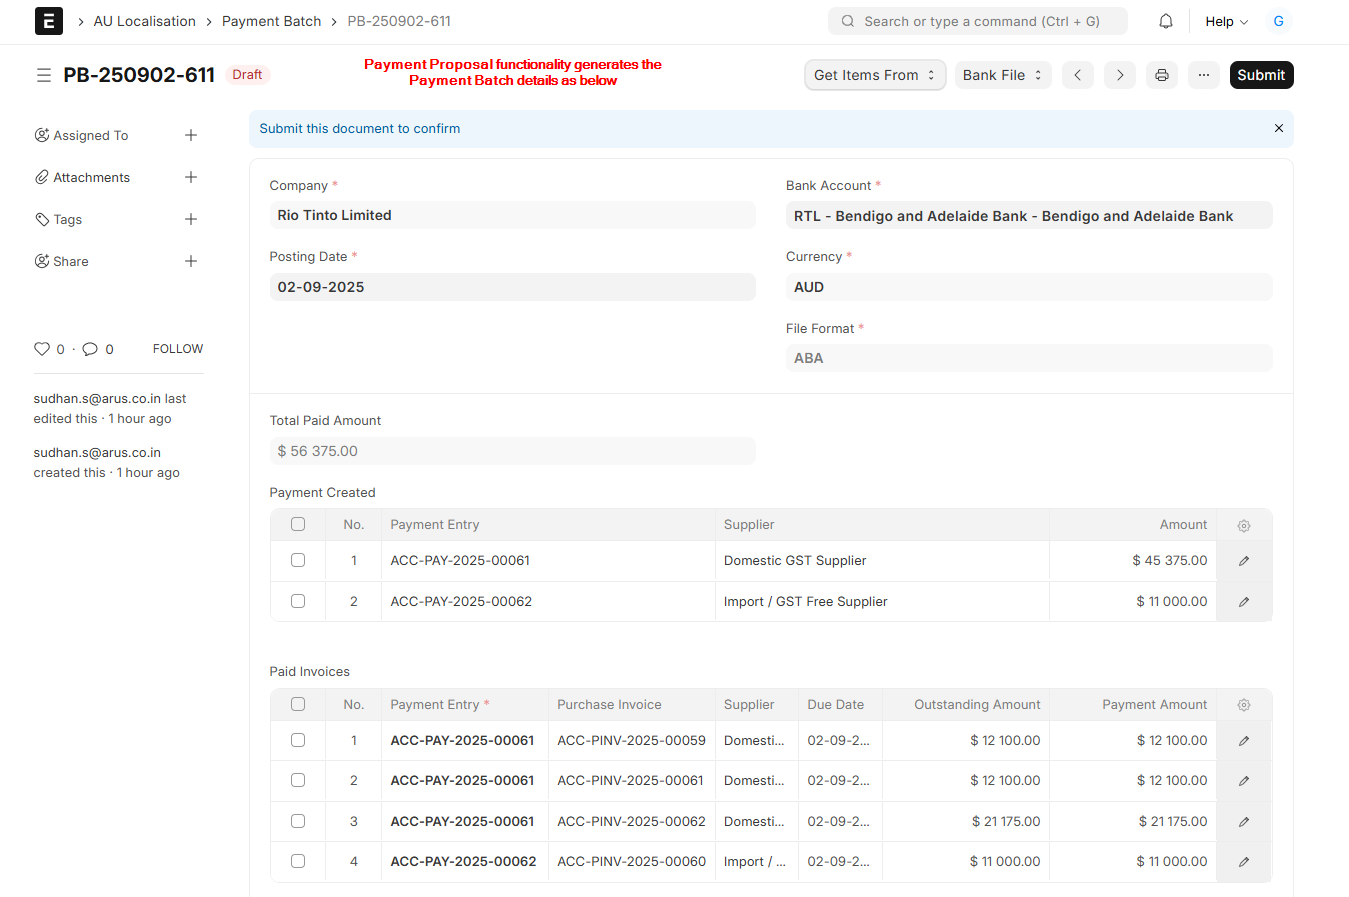The height and width of the screenshot is (897, 1349).
Task: Open the Get Items From dropdown
Action: point(875,75)
